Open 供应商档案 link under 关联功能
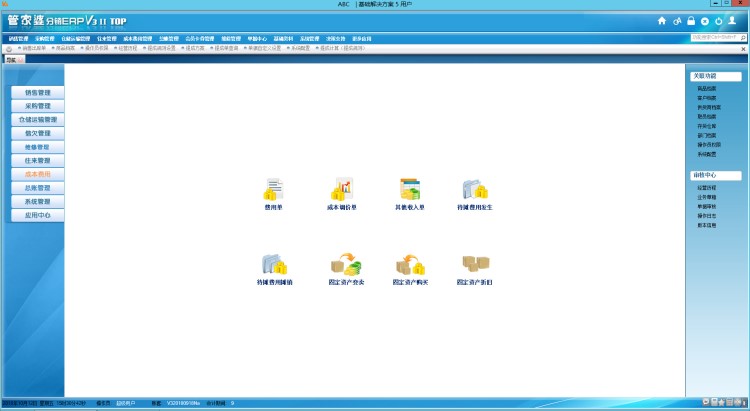This screenshot has width=750, height=411. coord(709,107)
